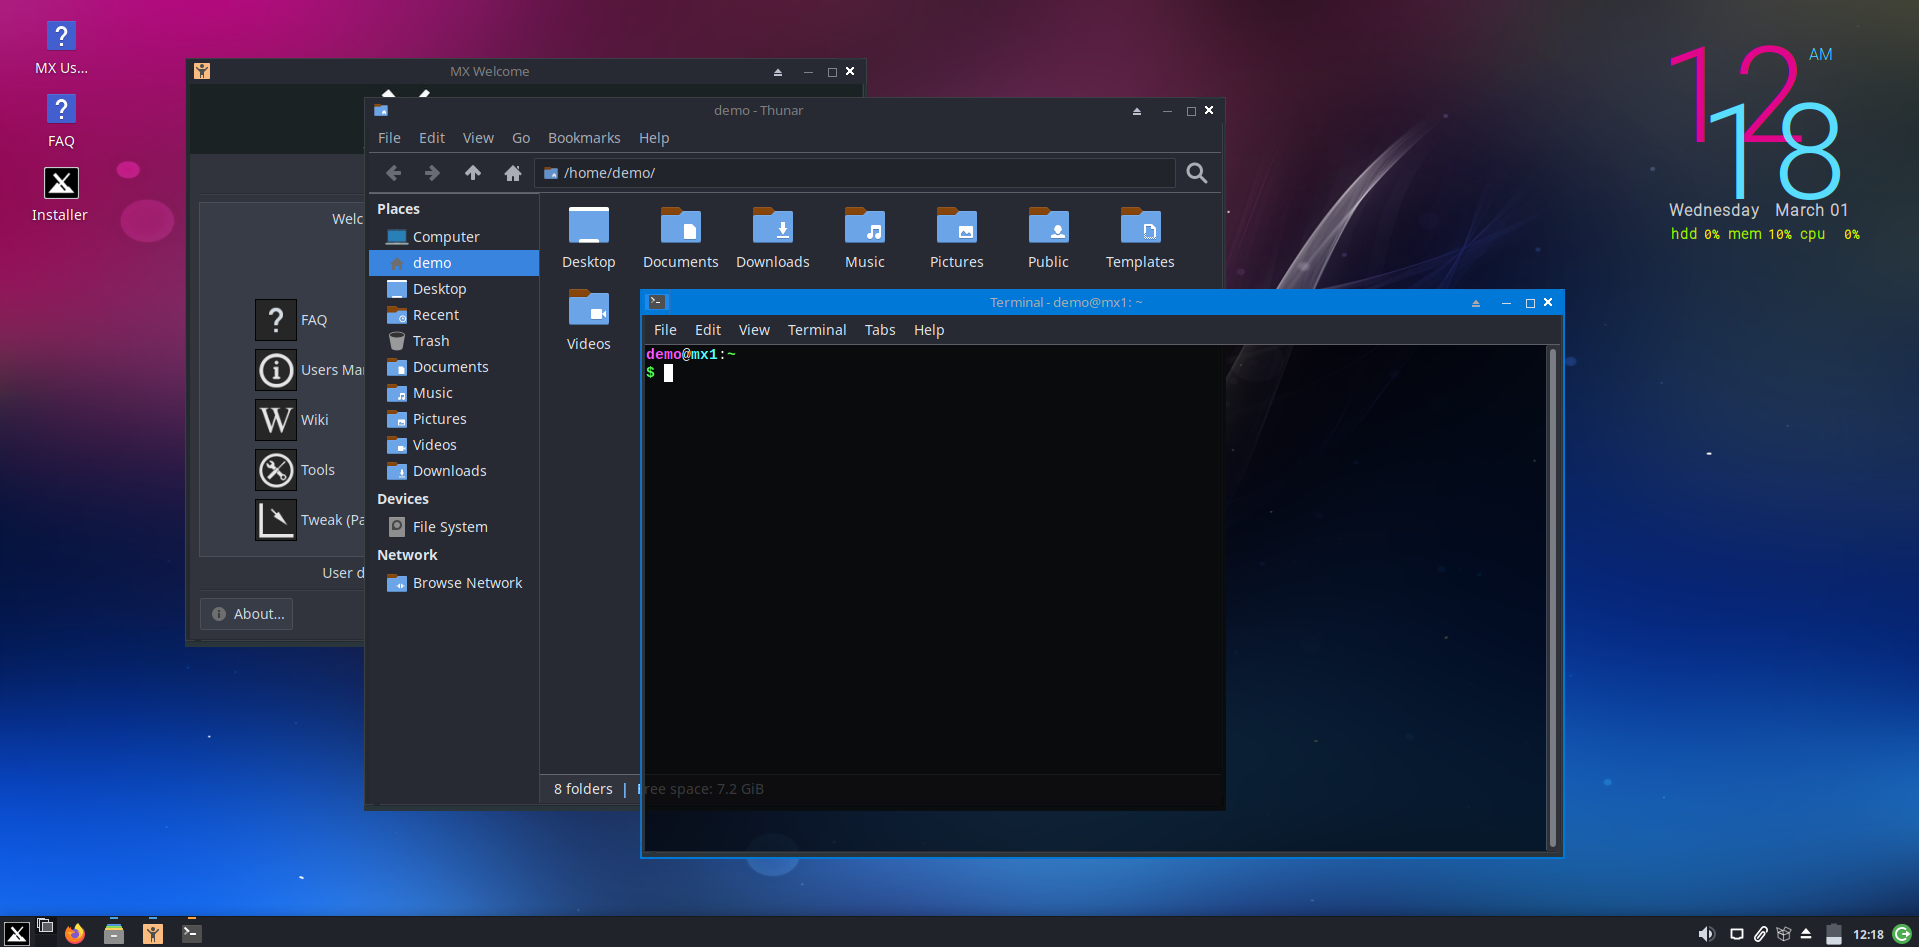Click the Terminal vertical scrollbar

click(1552, 598)
